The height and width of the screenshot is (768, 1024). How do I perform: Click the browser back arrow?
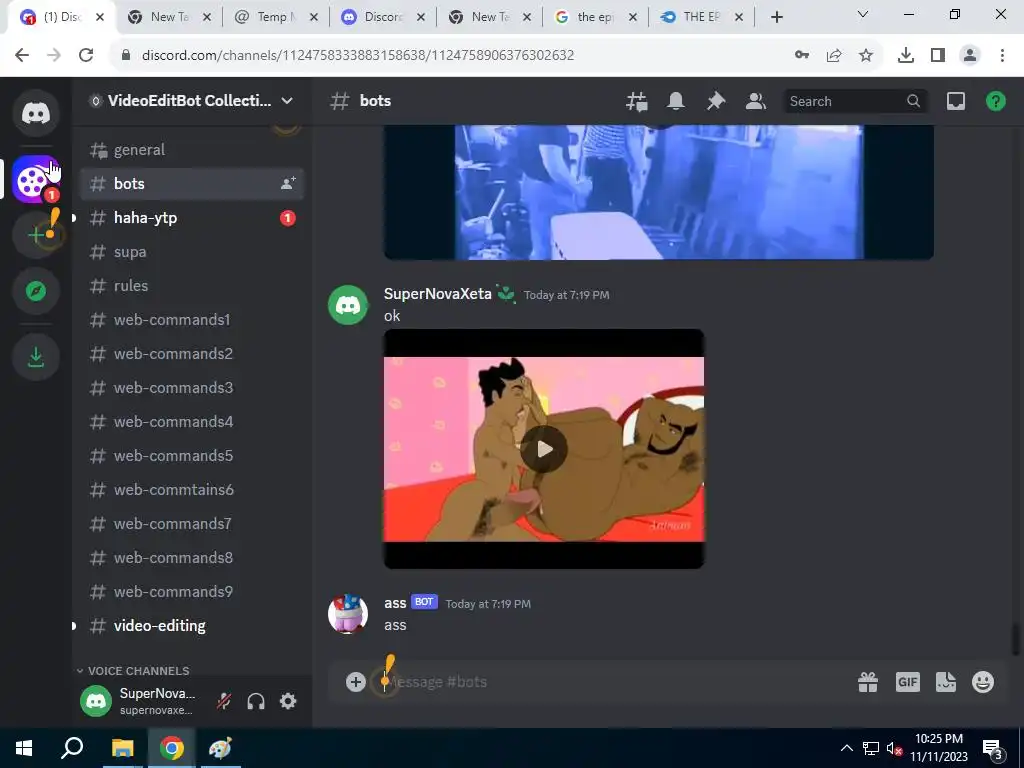click(x=22, y=56)
